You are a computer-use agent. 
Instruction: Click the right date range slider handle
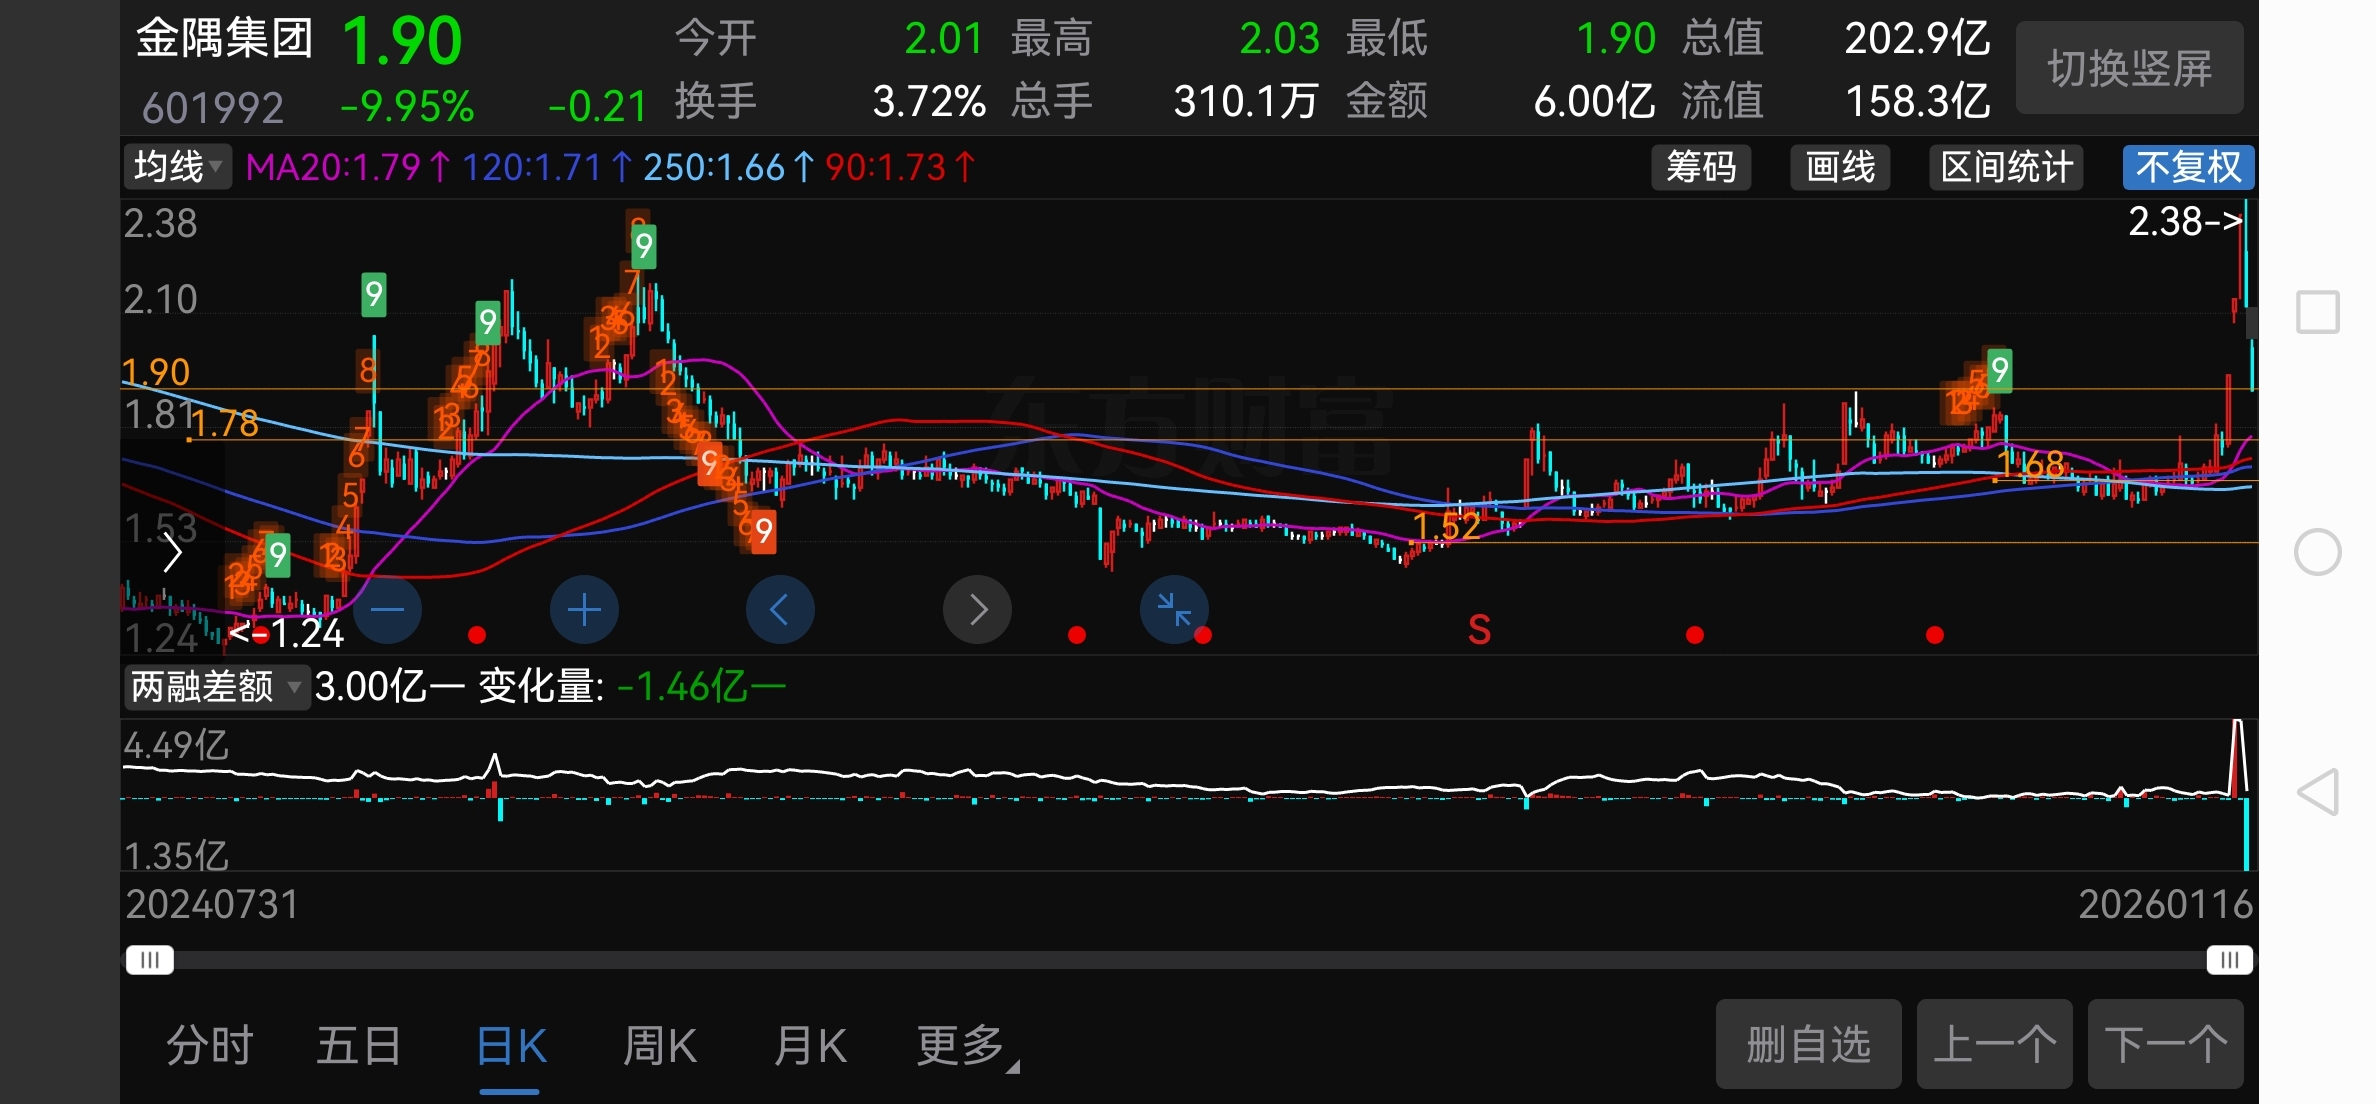[x=2229, y=960]
